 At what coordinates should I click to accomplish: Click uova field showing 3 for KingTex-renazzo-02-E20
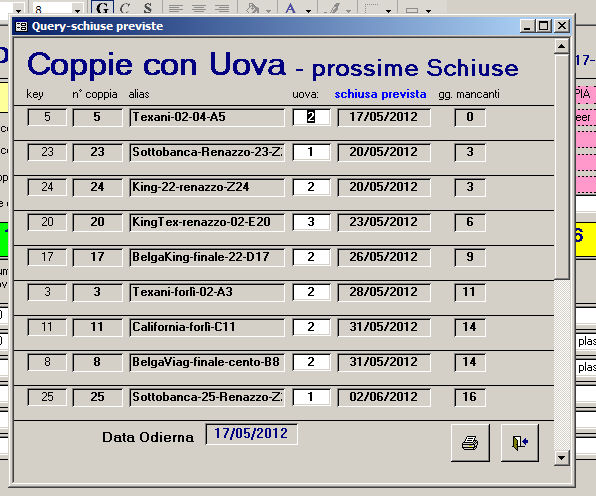(311, 222)
